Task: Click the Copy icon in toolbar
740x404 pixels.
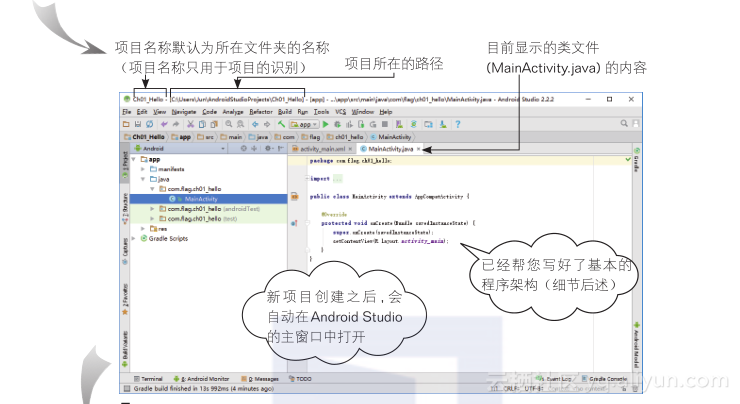Action: (202, 124)
